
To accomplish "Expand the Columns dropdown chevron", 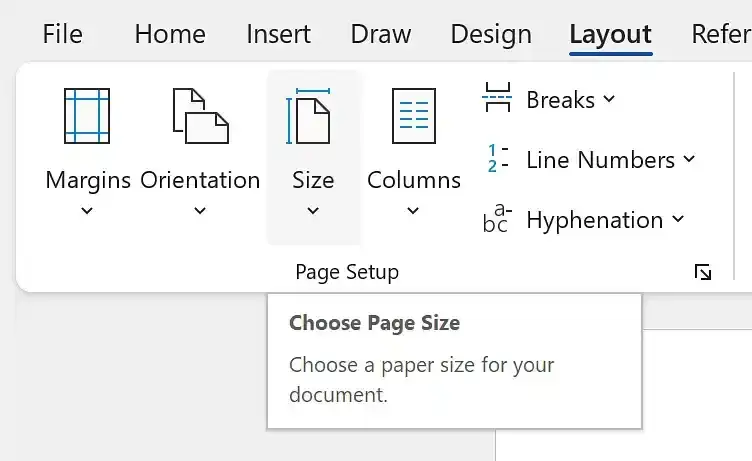I will coord(413,210).
